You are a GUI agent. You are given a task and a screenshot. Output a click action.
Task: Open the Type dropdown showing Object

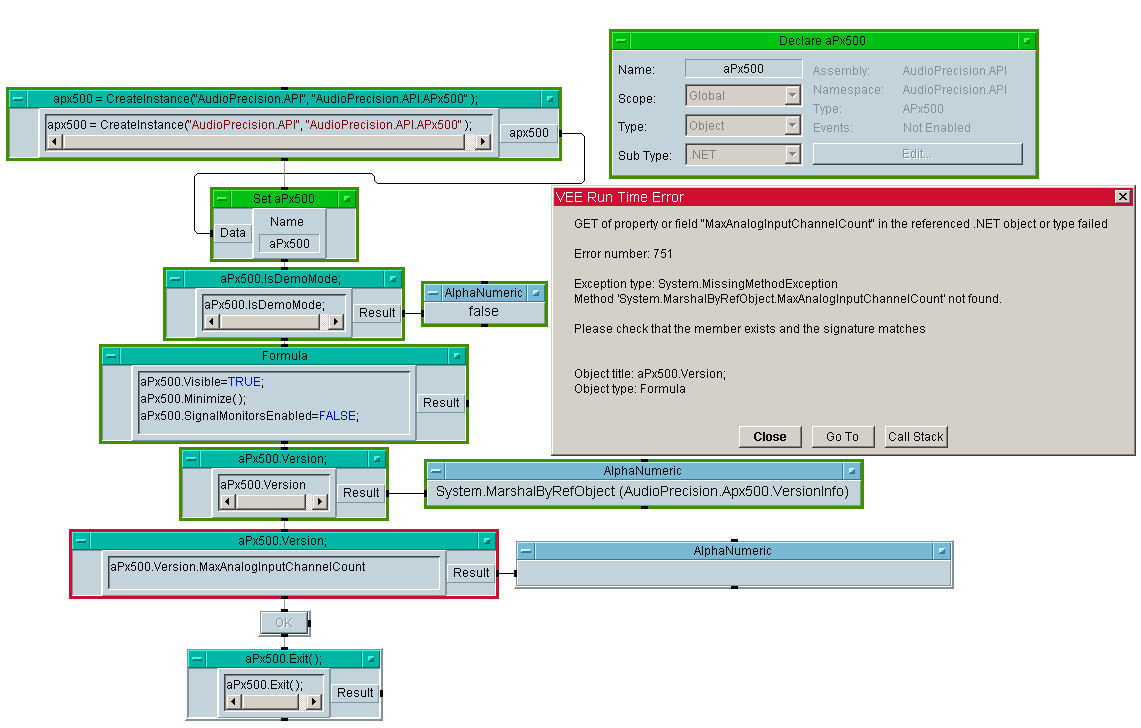792,126
